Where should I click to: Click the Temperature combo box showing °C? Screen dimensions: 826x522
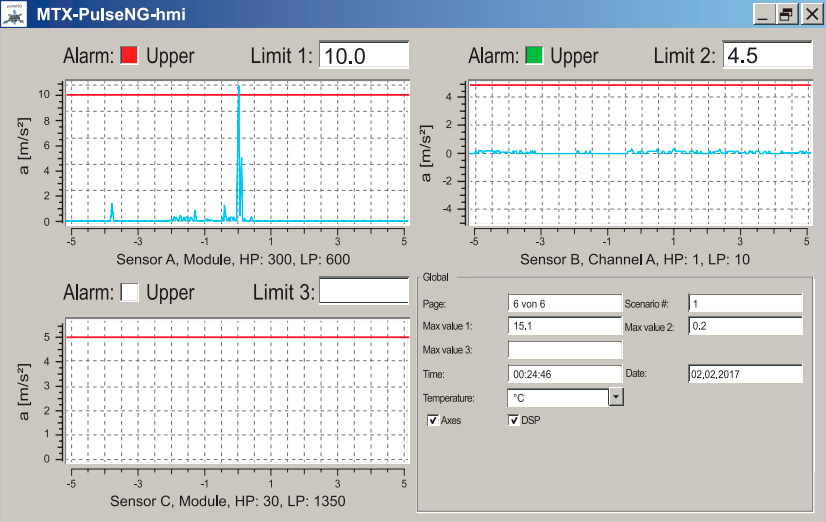click(x=558, y=397)
